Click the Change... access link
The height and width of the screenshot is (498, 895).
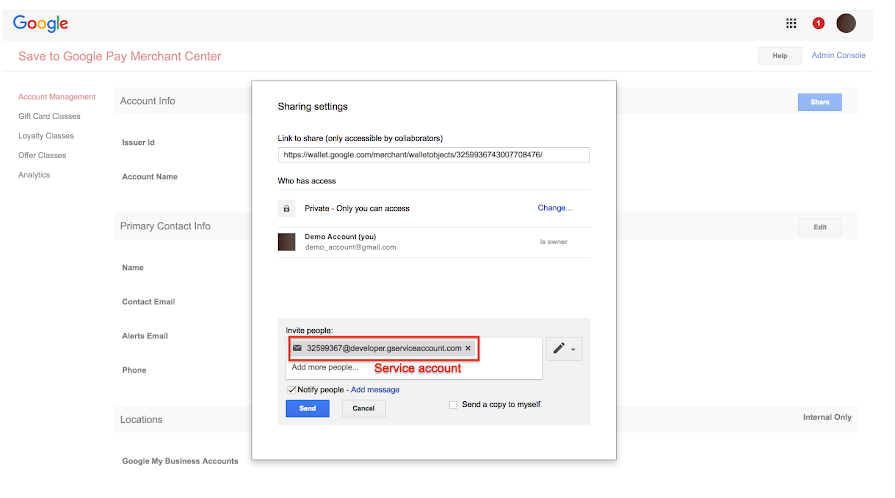pyautogui.click(x=554, y=208)
